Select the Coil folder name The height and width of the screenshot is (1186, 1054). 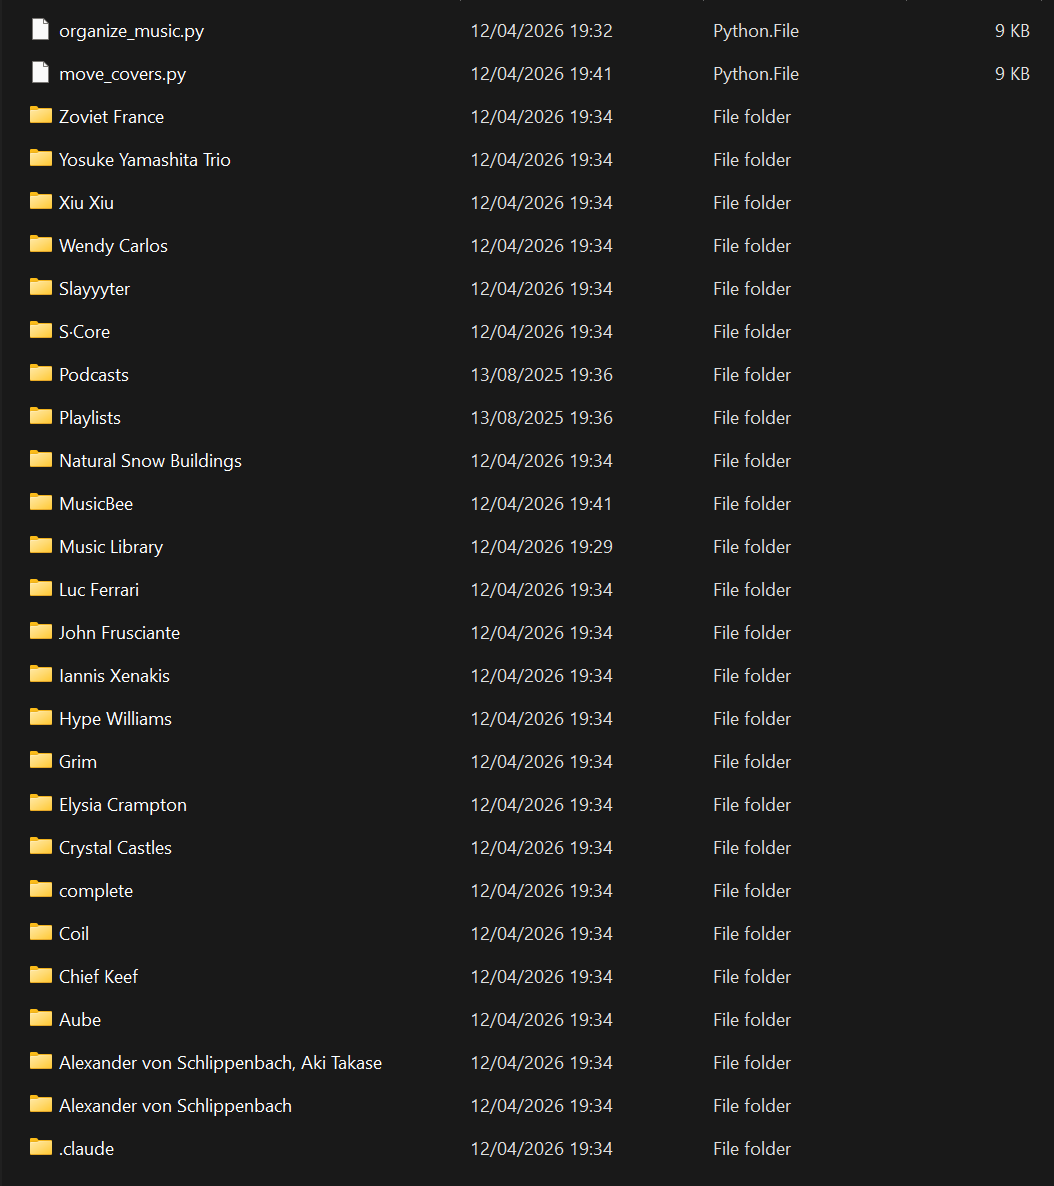click(74, 934)
